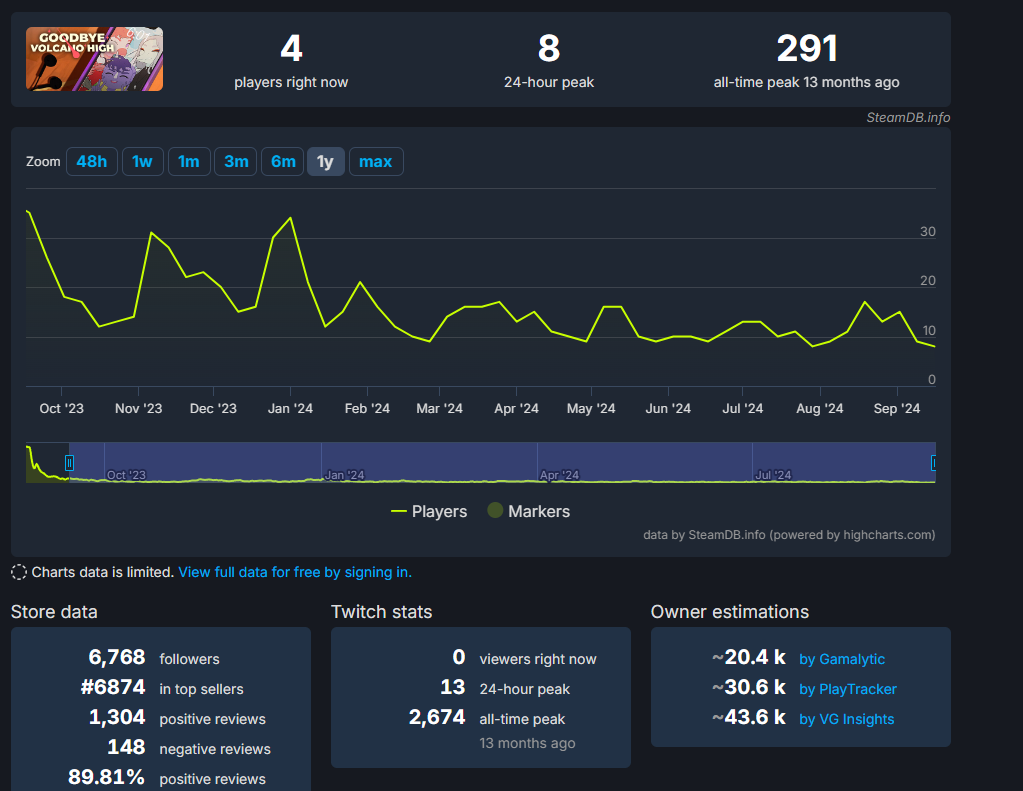Viewport: 1023px width, 791px height.
Task: Click the SteamDB.info watermark text
Action: click(908, 117)
